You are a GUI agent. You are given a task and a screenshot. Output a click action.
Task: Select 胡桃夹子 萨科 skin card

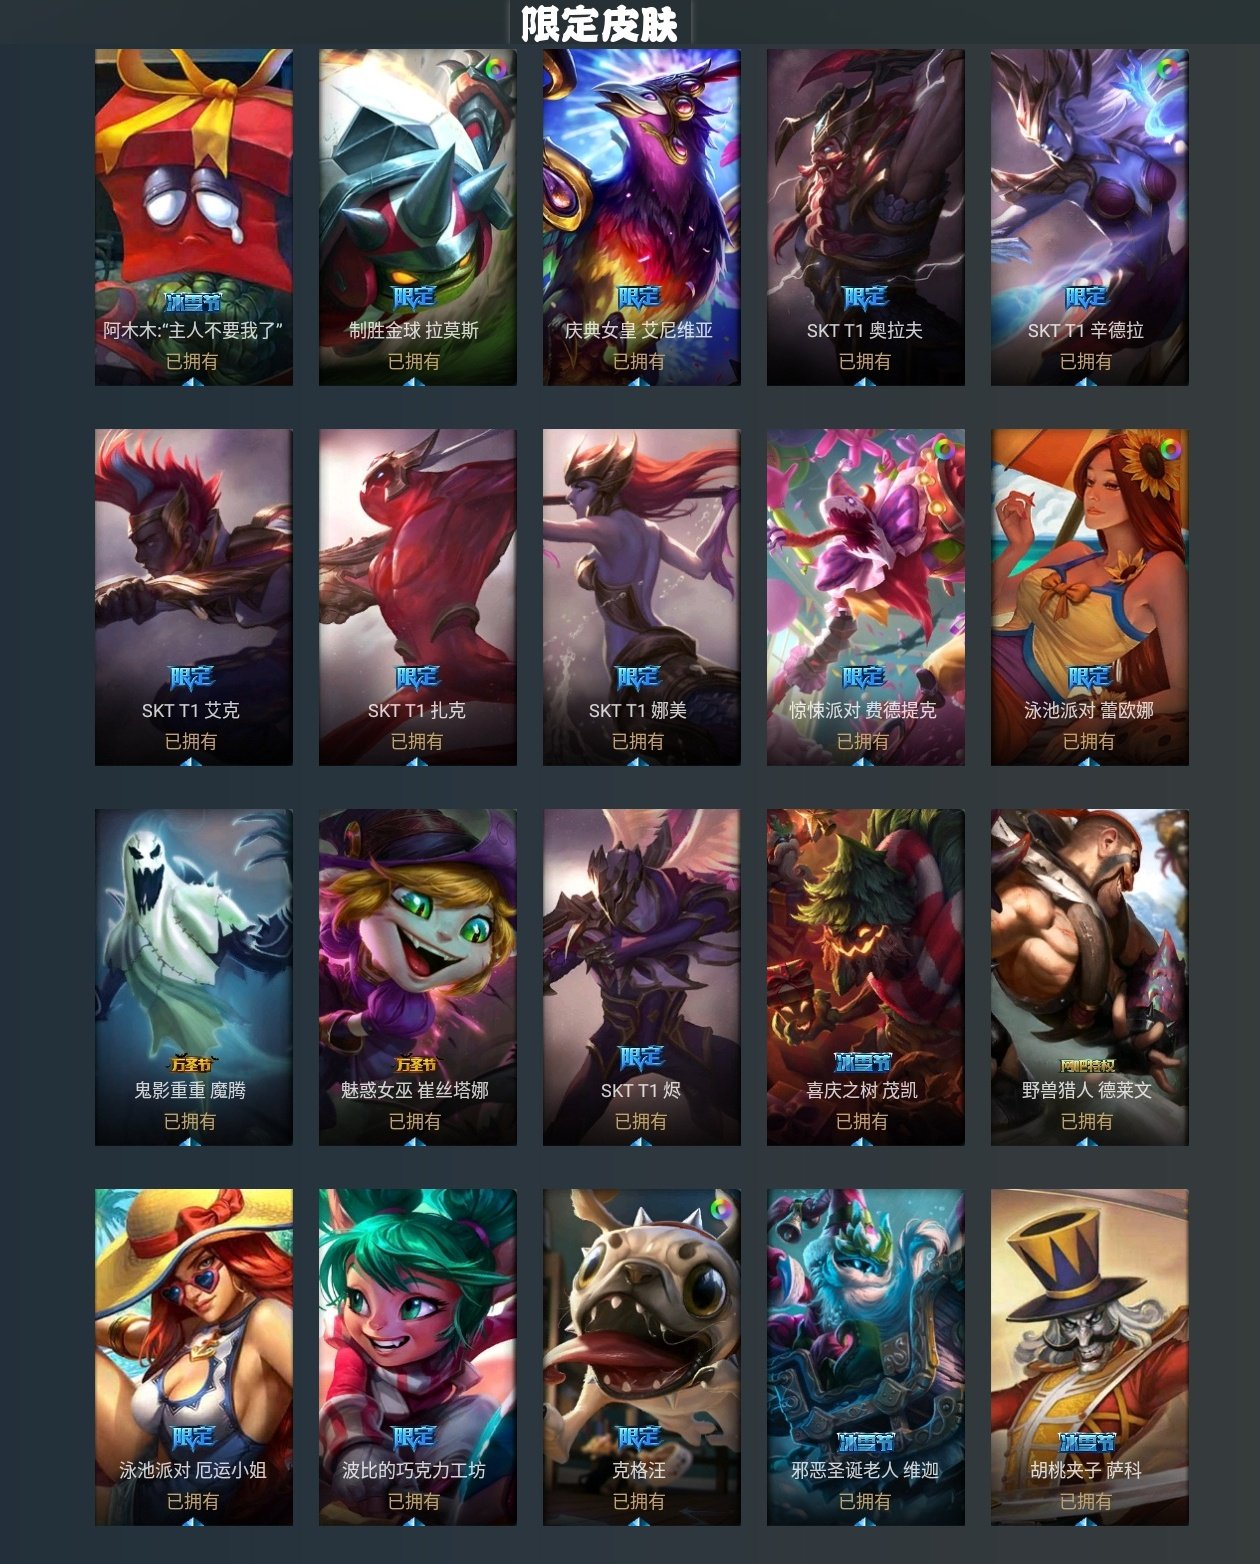[1090, 1357]
